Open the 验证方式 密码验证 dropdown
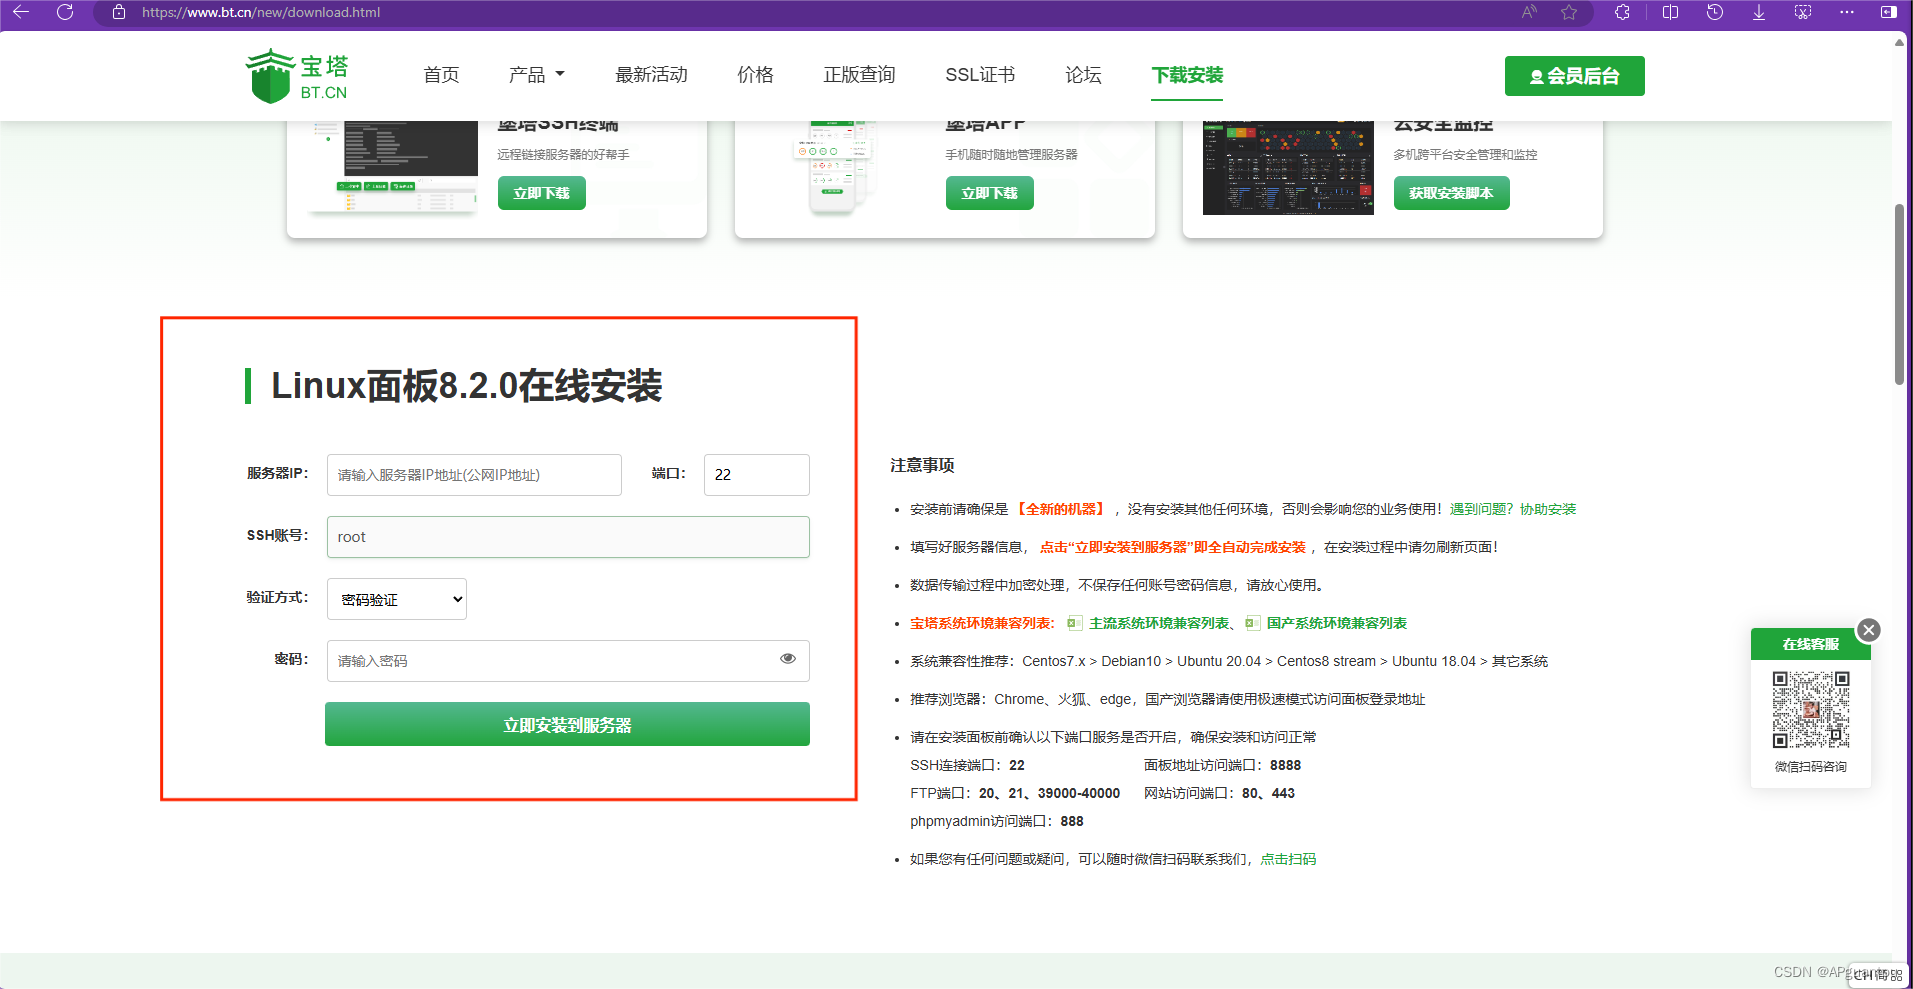This screenshot has width=1913, height=989. click(397, 599)
